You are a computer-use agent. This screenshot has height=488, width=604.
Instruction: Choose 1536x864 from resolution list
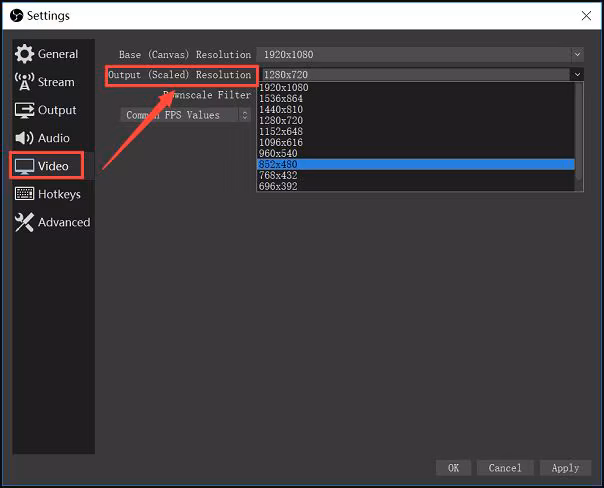click(x=416, y=99)
